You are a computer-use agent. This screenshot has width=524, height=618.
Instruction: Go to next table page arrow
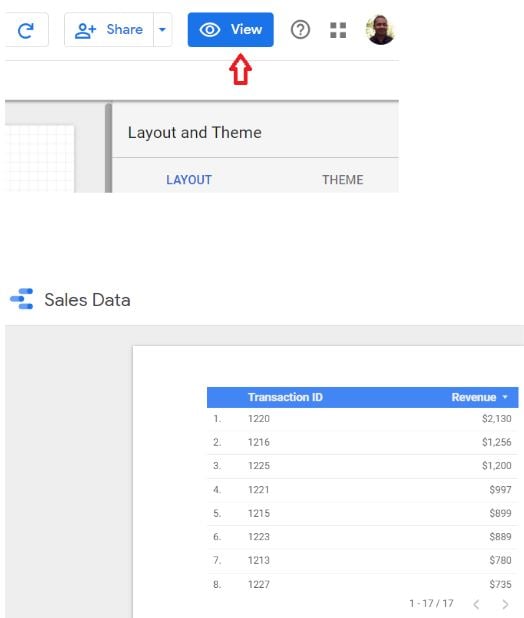point(505,604)
